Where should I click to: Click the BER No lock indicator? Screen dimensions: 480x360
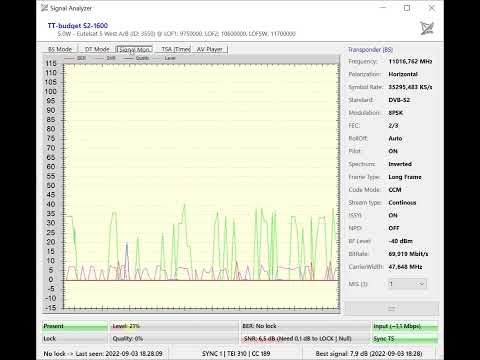(305, 326)
